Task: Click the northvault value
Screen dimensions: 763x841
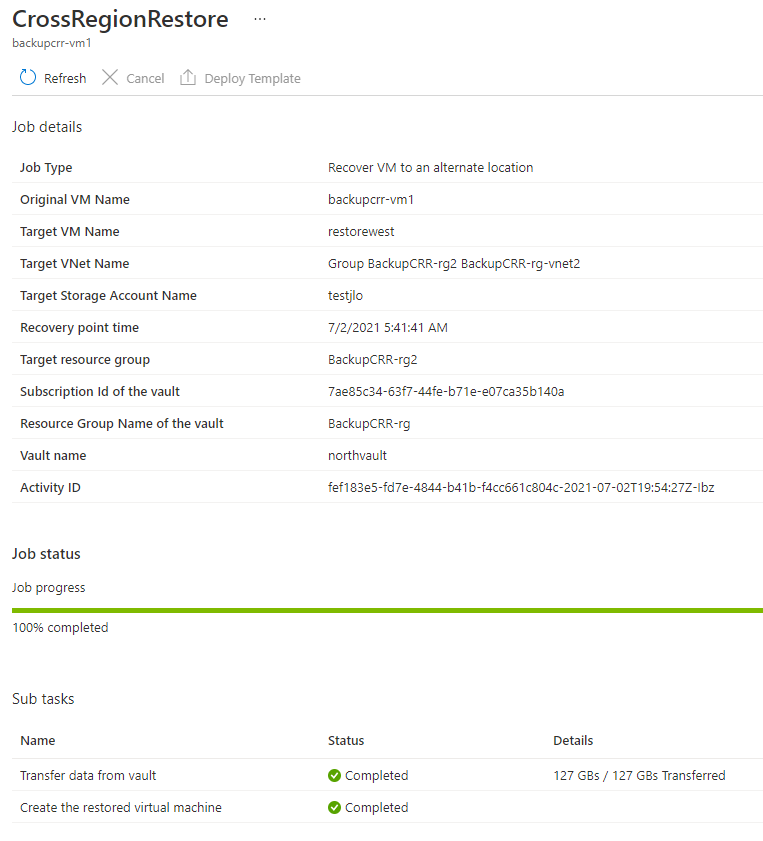Action: pos(357,456)
